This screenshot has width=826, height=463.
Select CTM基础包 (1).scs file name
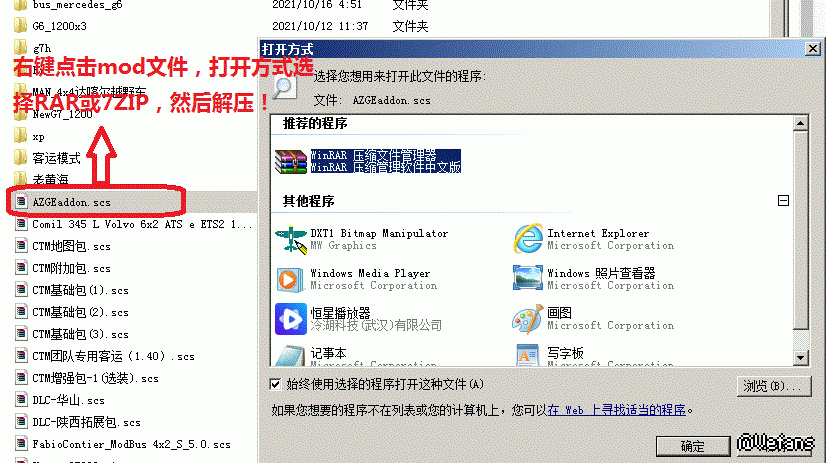coord(81,291)
